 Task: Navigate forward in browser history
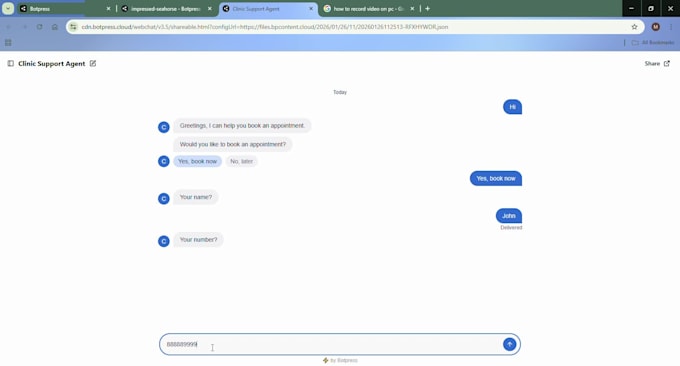point(24,27)
